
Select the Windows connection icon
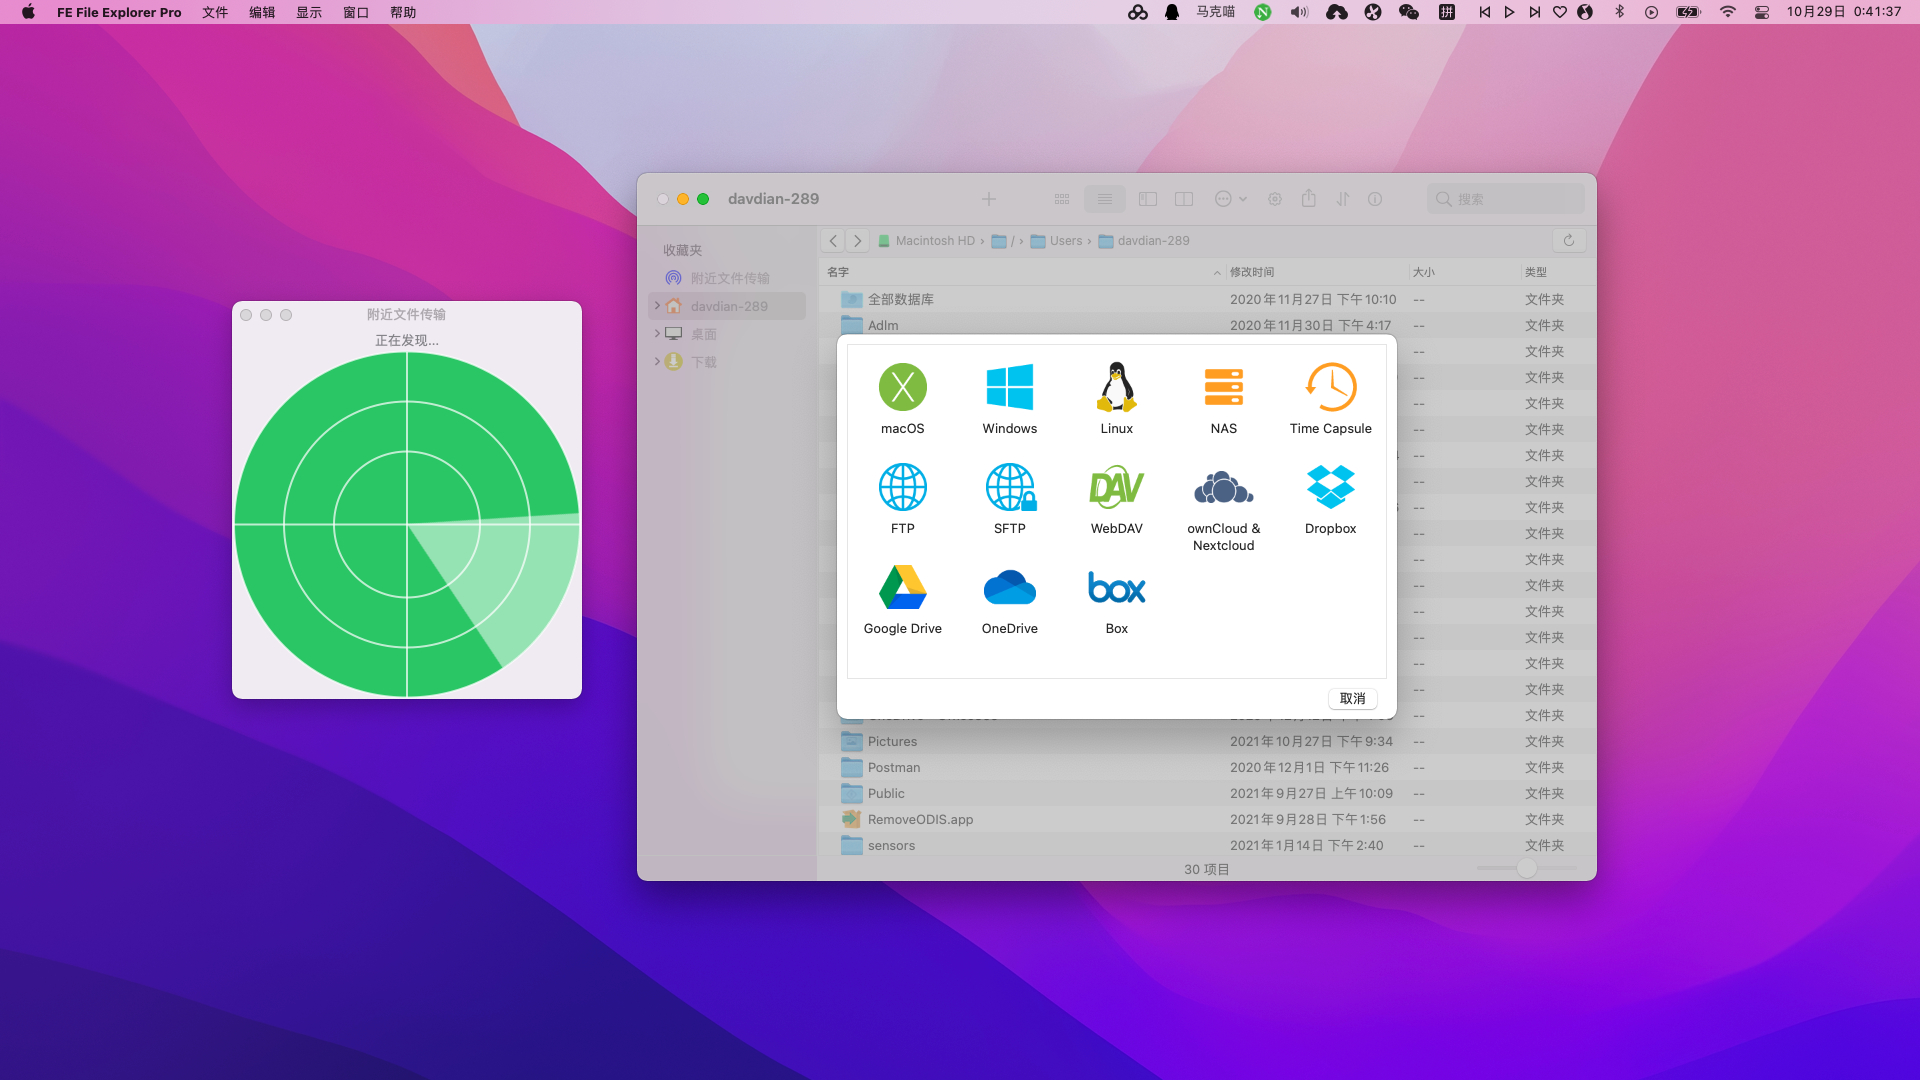pos(1009,388)
